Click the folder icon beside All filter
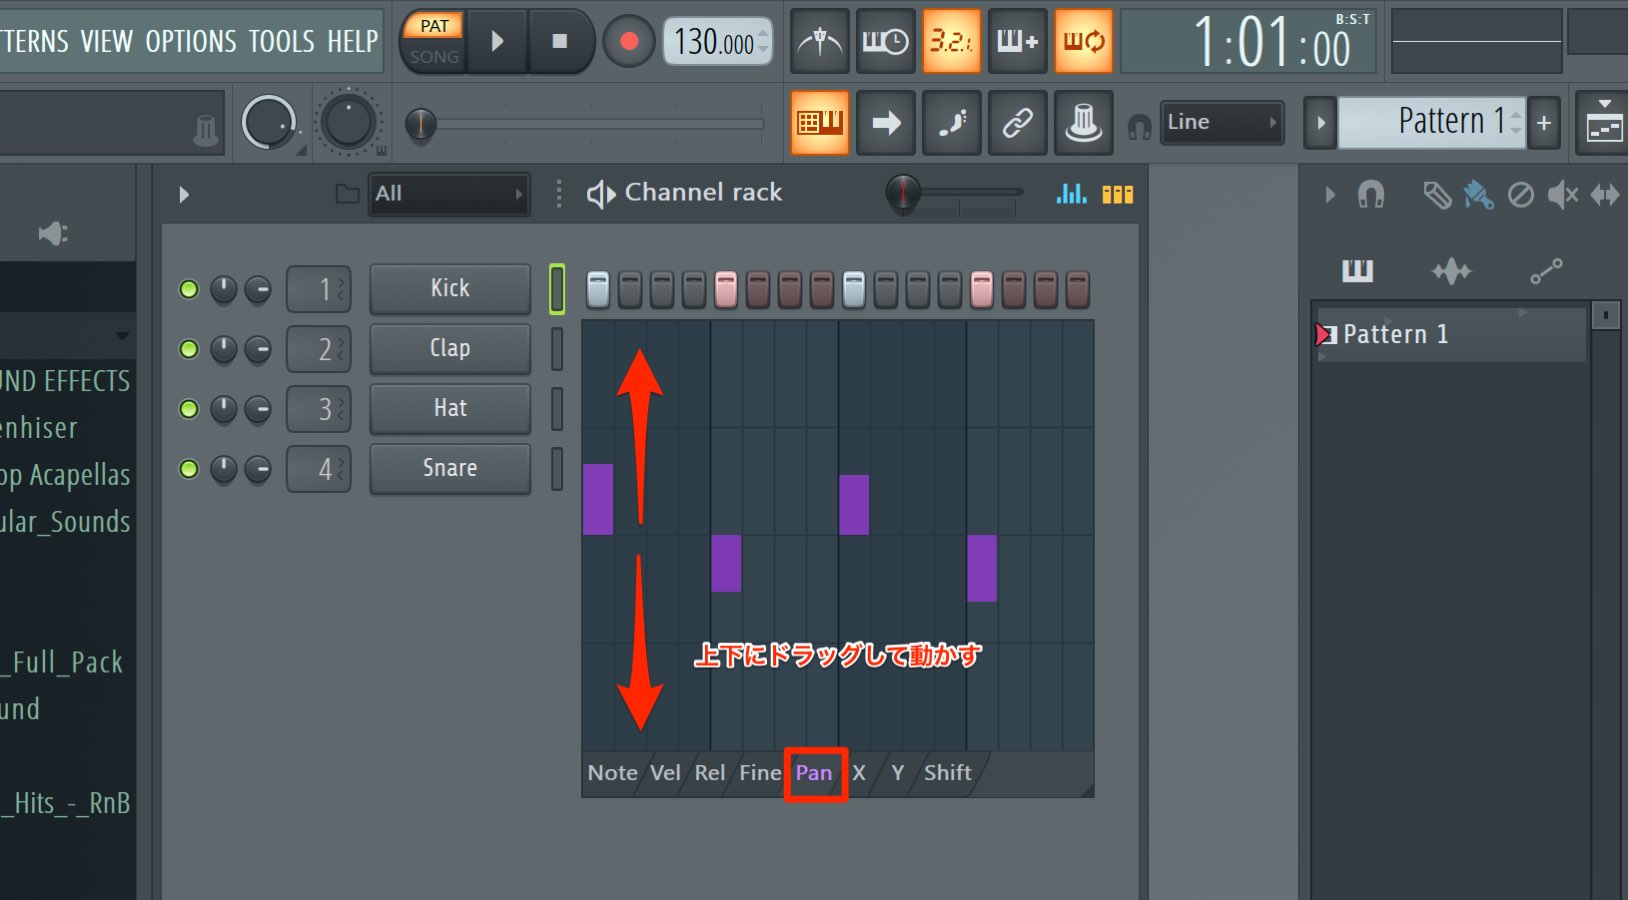 click(347, 194)
